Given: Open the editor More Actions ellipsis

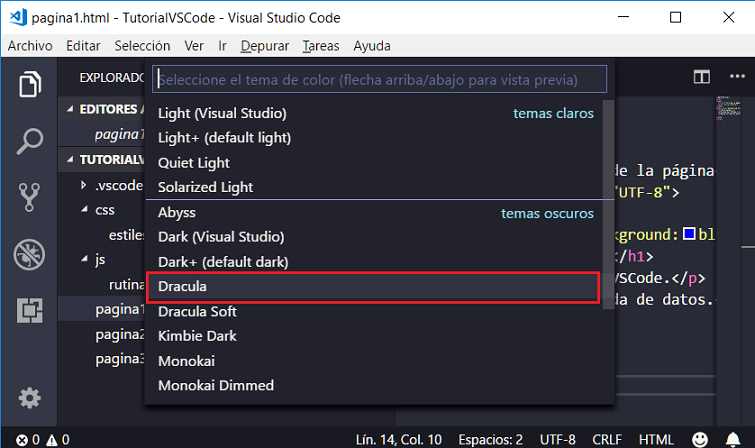Looking at the screenshot, I should pyautogui.click(x=733, y=77).
